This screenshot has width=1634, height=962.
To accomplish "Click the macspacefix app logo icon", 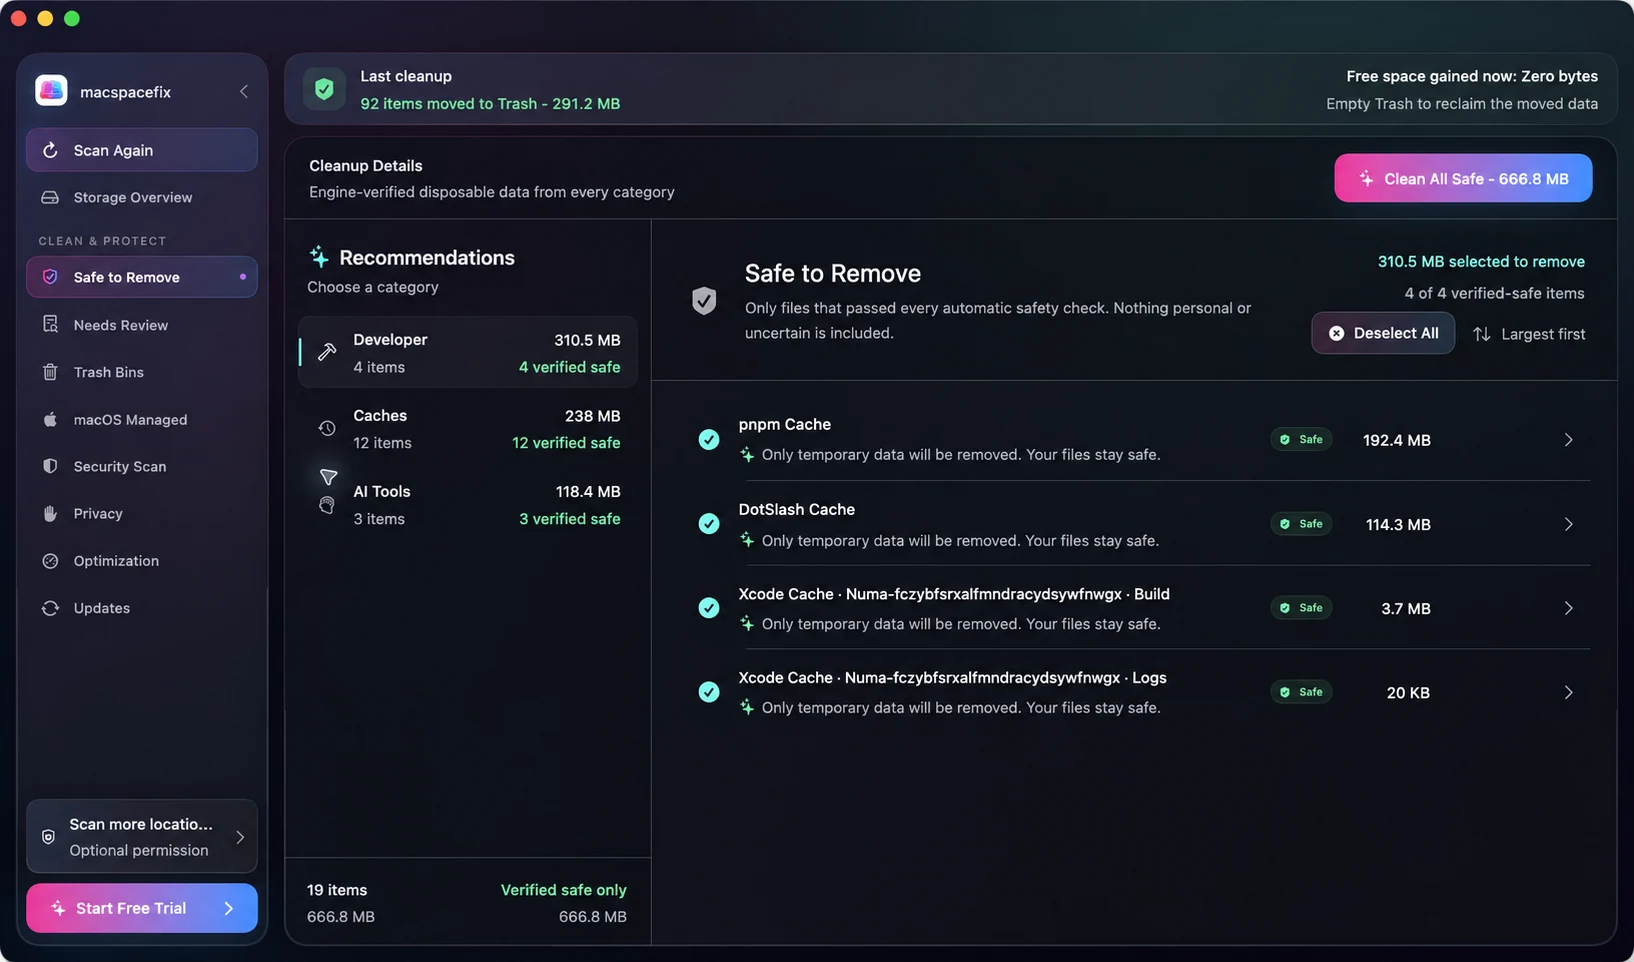I will tap(51, 90).
